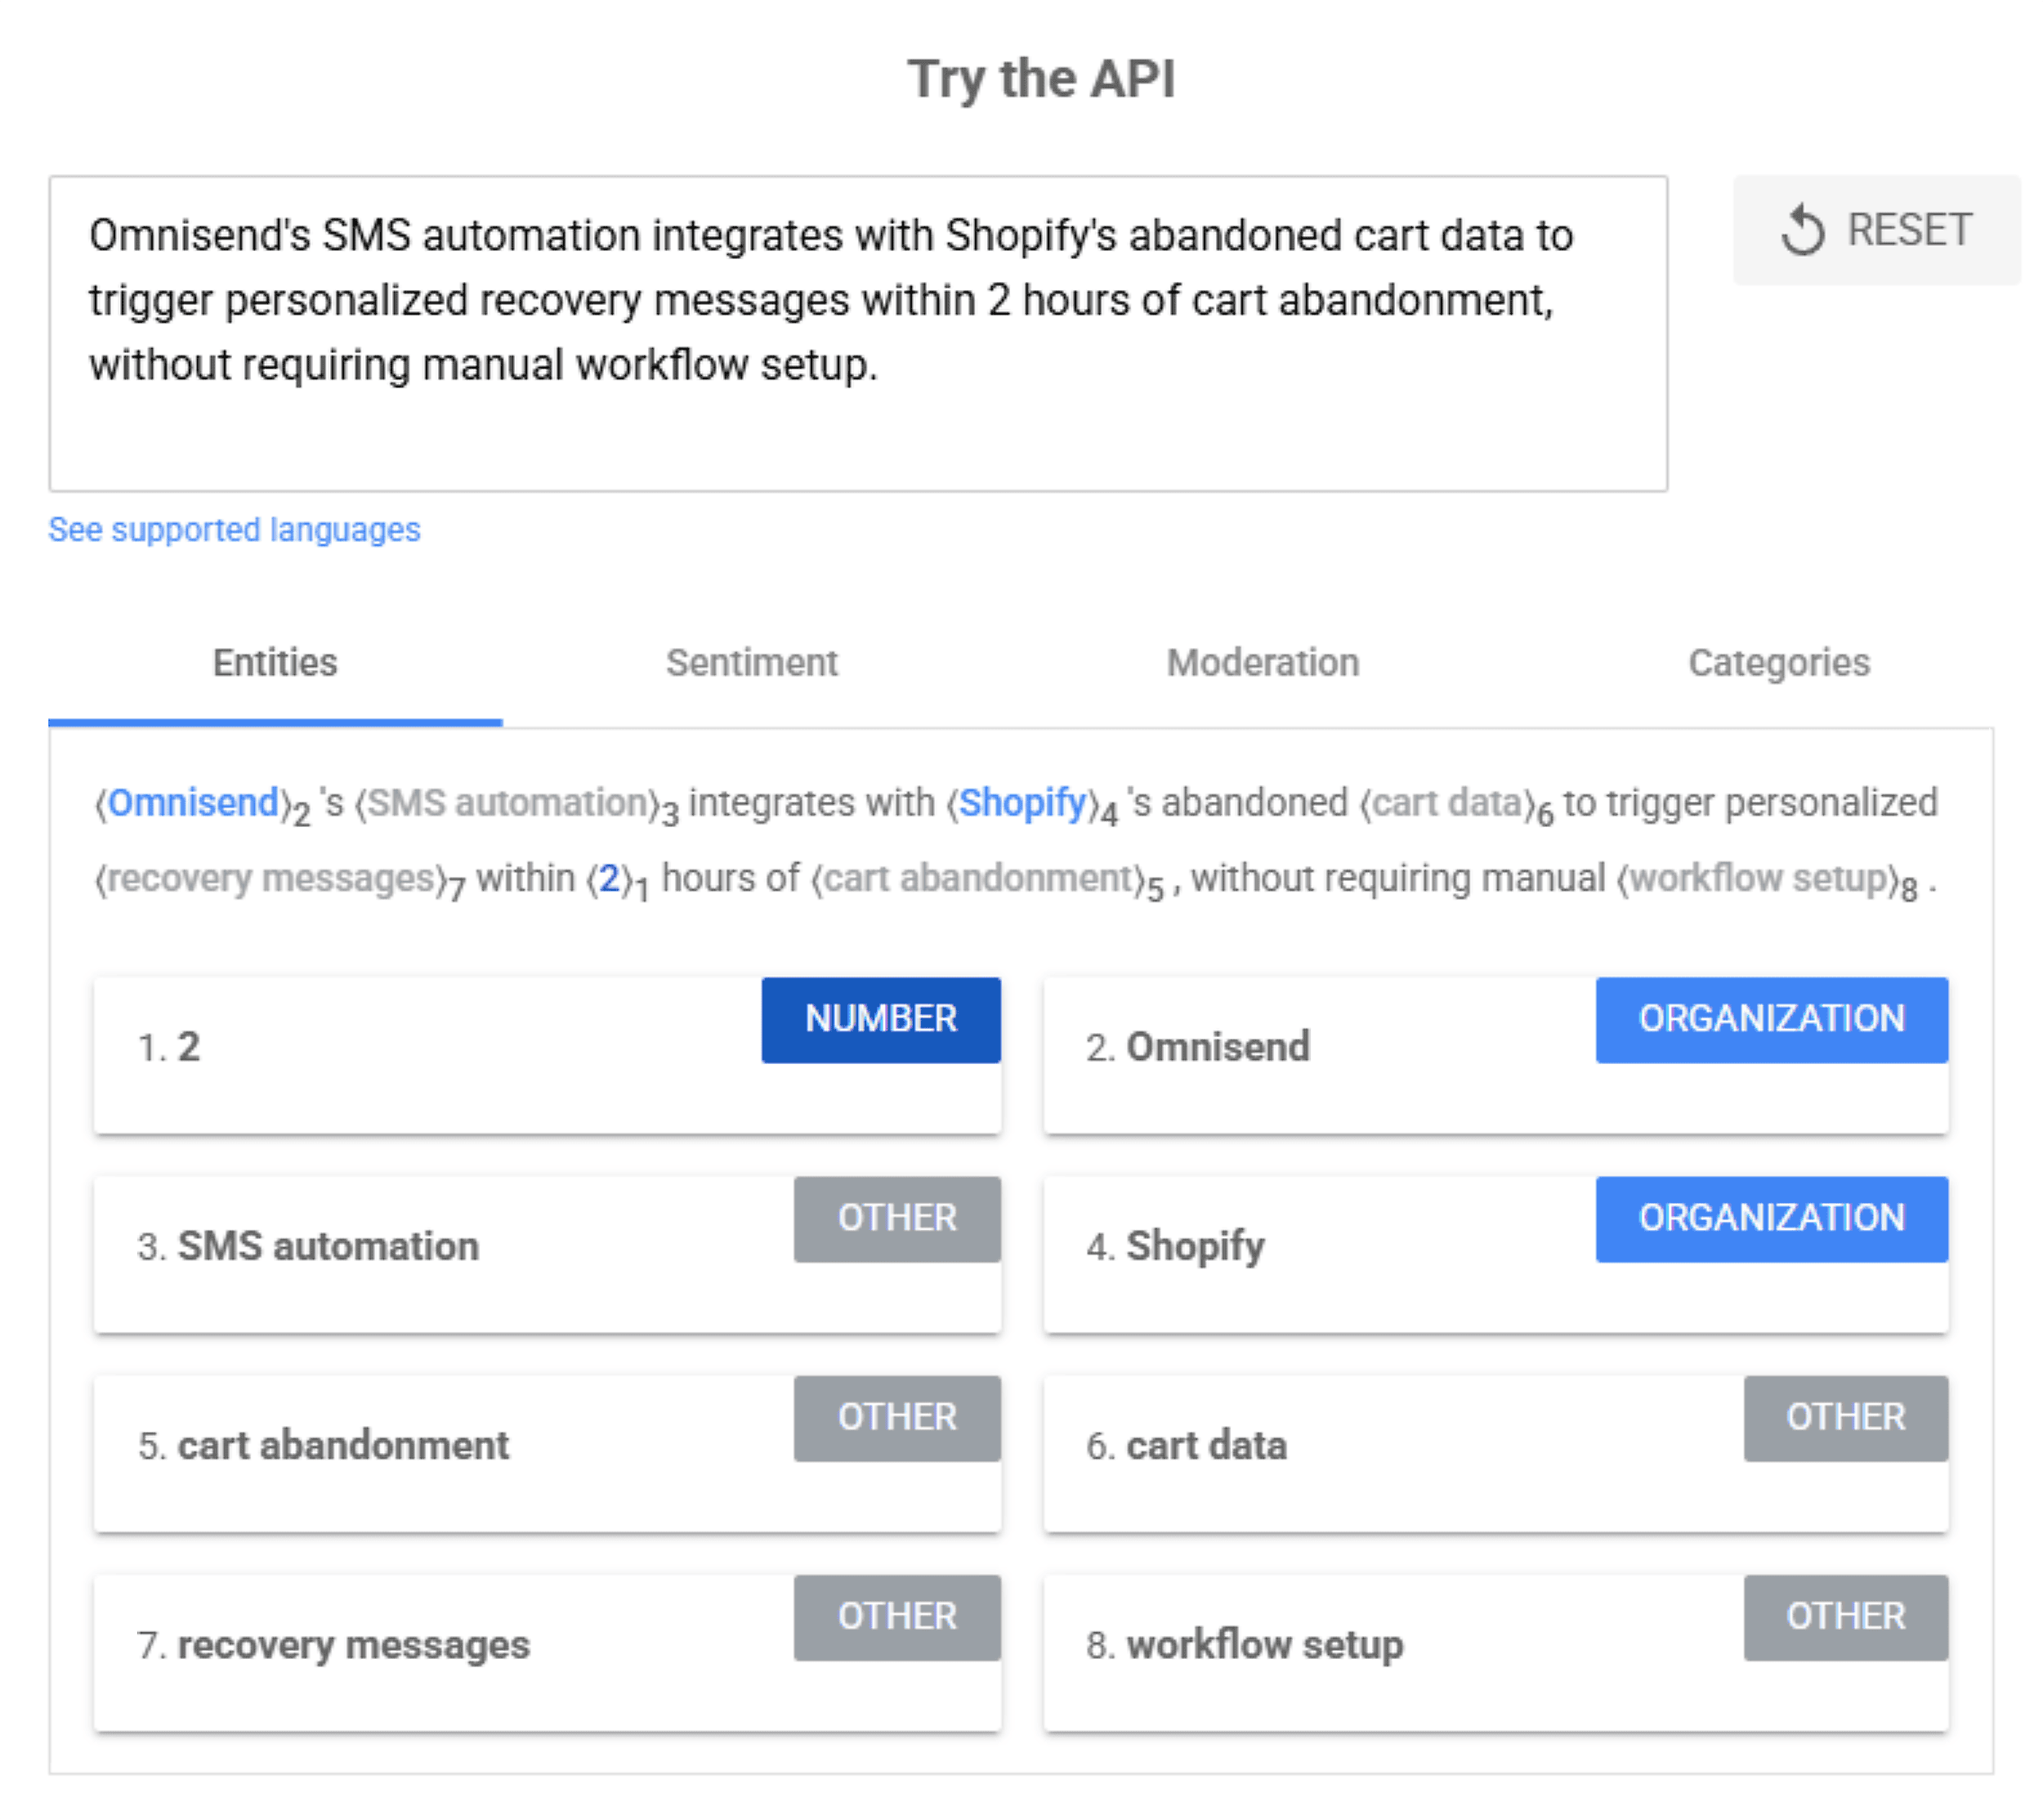
Task: Select the Entities tab
Action: (x=274, y=662)
